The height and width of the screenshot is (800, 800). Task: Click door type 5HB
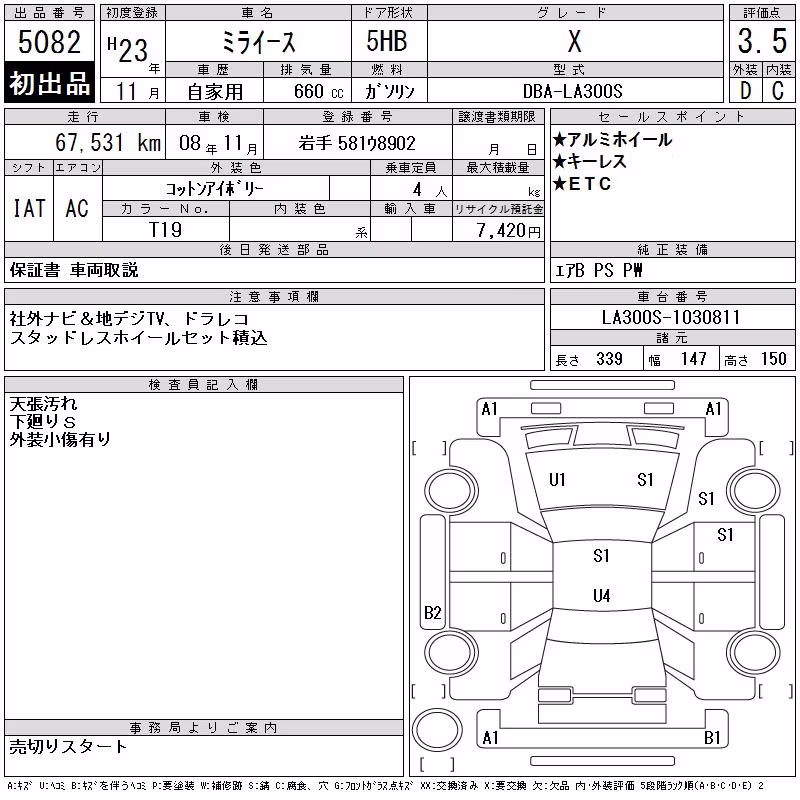click(x=387, y=41)
